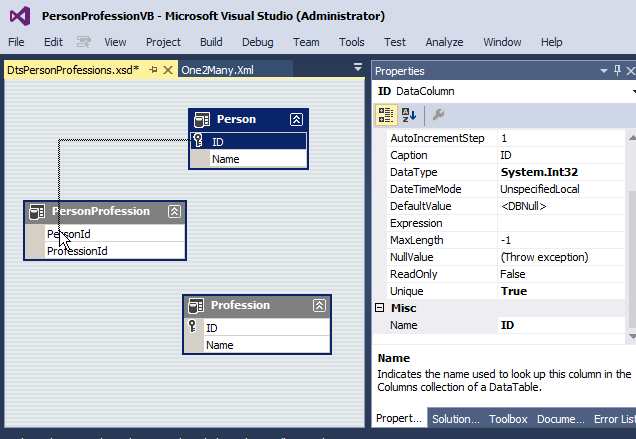Edit the Misc Name value ID
The height and width of the screenshot is (439, 636).
pyautogui.click(x=561, y=325)
